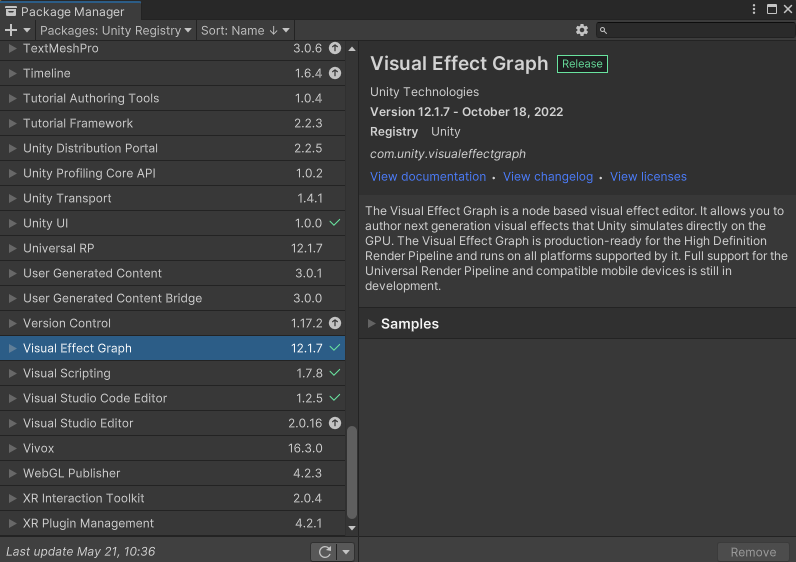Screen dimensions: 796x562
Task: Click the Unity UI installed checkmark
Action: pyautogui.click(x=335, y=222)
